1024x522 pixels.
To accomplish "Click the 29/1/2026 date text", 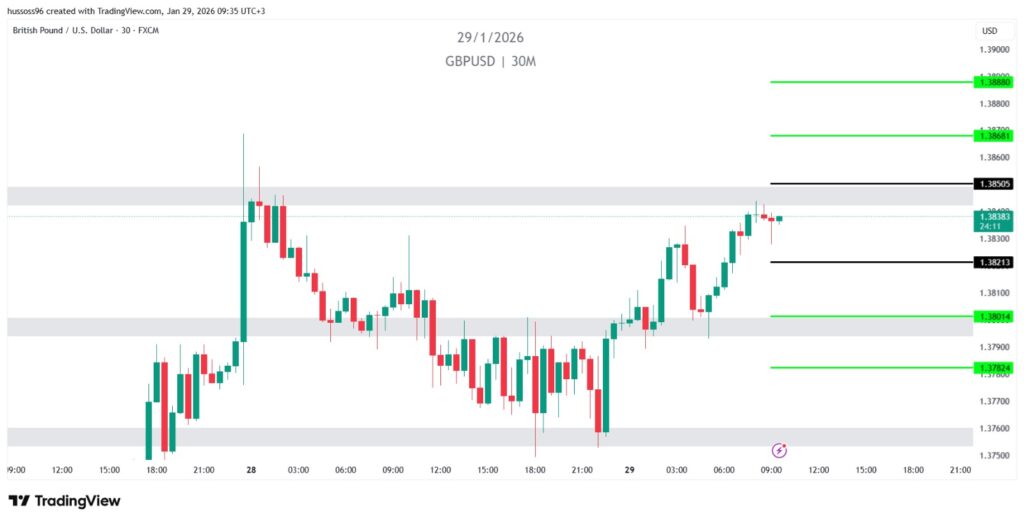I will (490, 38).
